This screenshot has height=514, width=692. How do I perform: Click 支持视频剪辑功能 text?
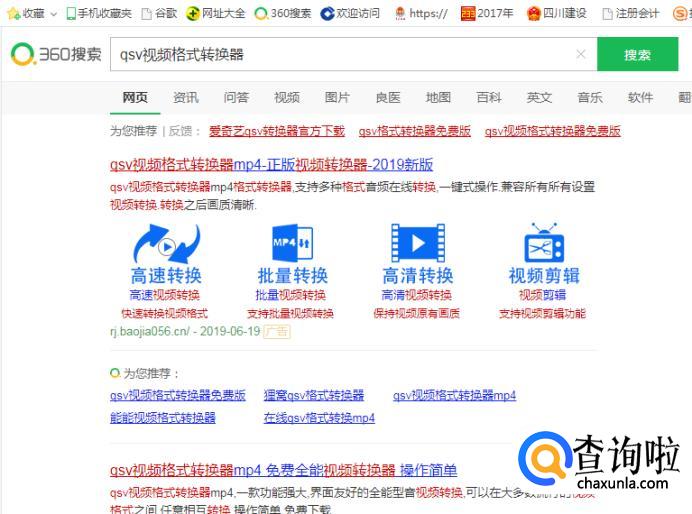[542, 313]
